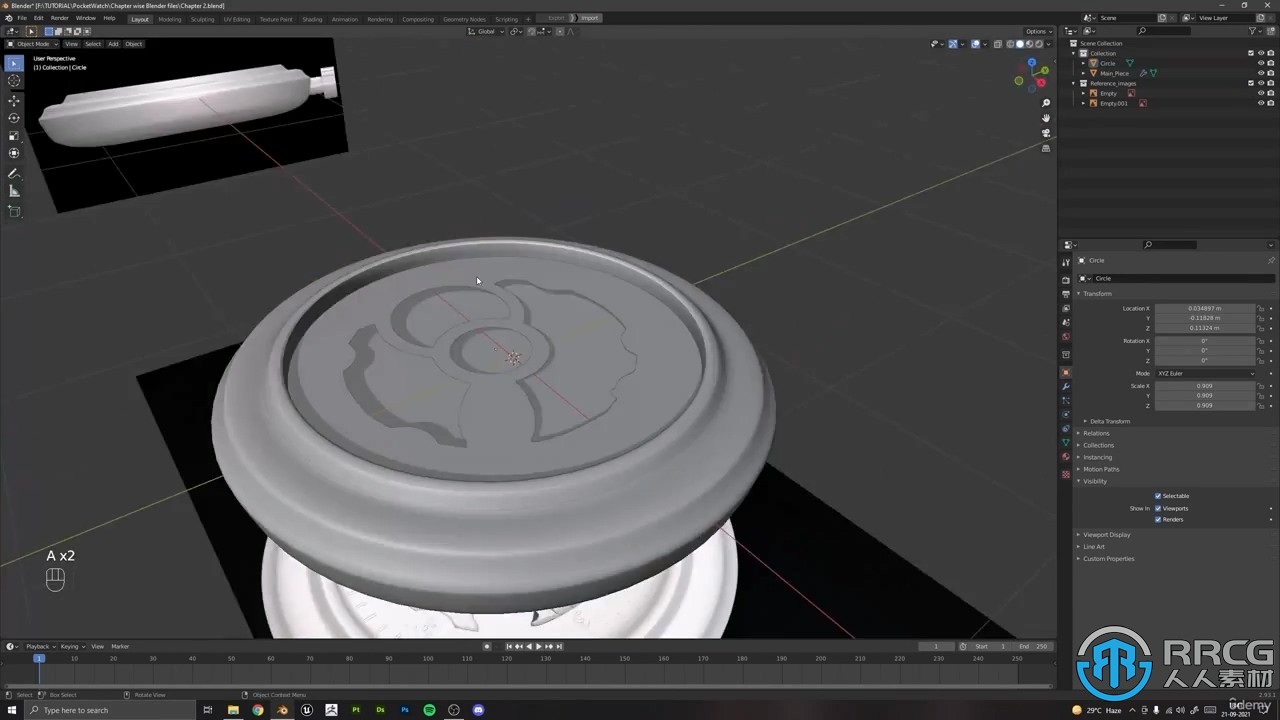
Task: Open the timeline Keying menu button
Action: 73,646
